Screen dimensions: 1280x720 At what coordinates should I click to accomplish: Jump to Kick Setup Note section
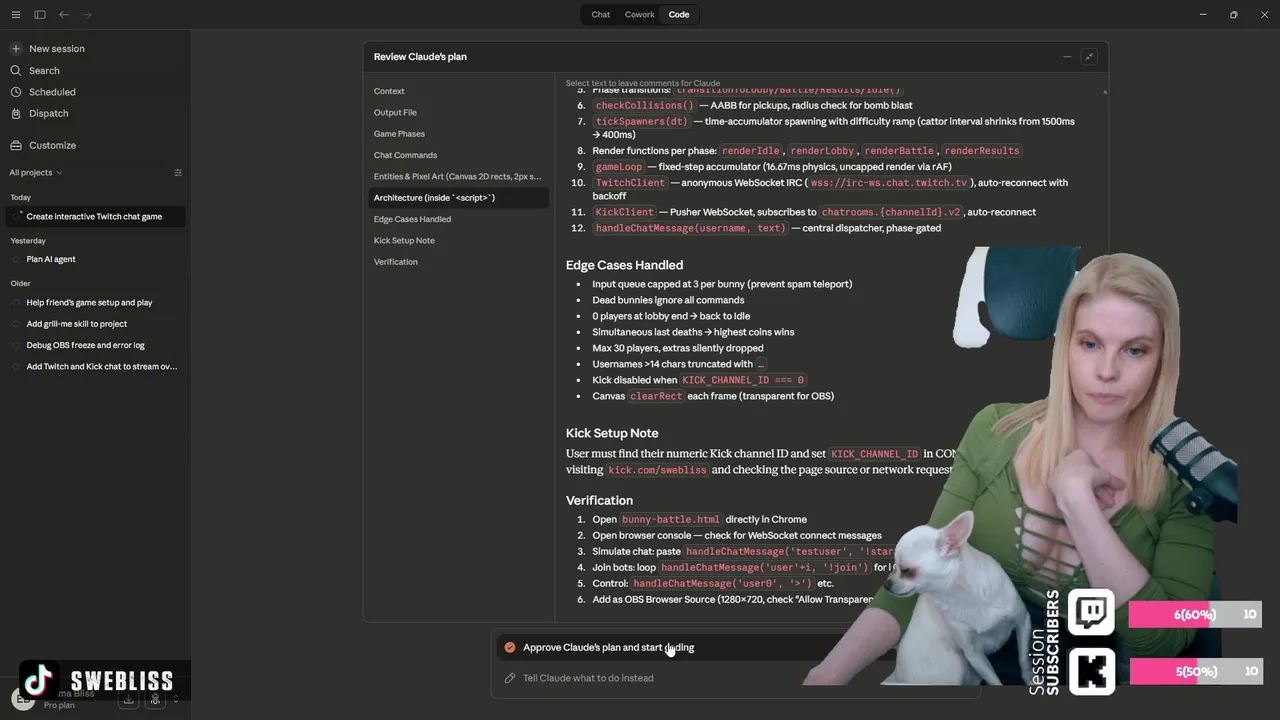tap(404, 241)
